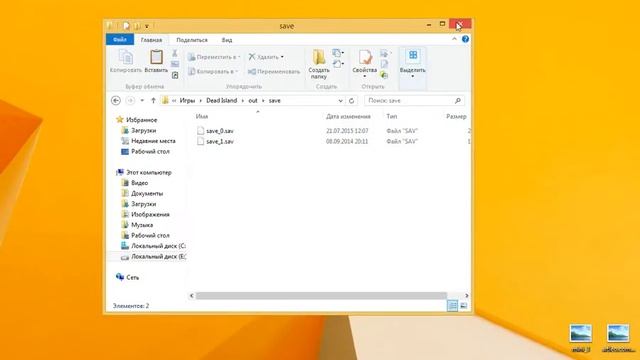The image size is (640, 360).
Task: Sort by the Имя column header
Action: 202,117
